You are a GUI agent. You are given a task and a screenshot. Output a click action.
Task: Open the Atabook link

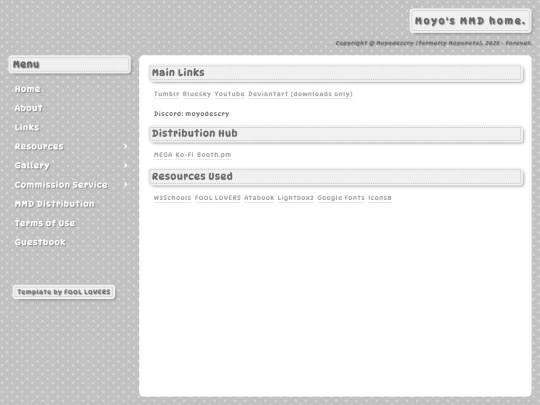coord(259,198)
